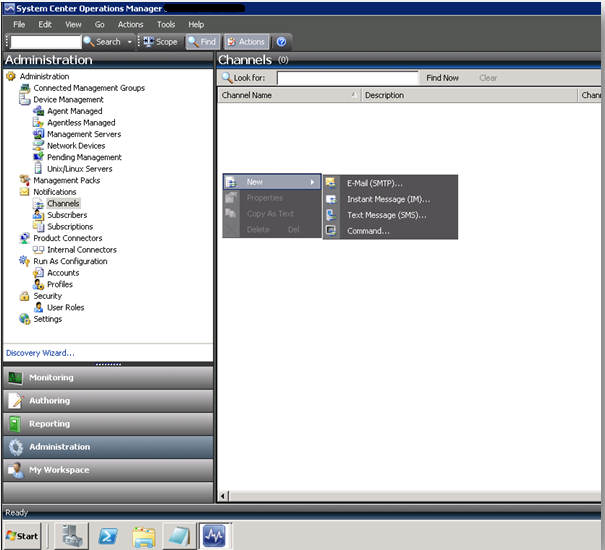Click the Subscriptions icon
Viewport: 605px width, 550px height.
[x=38, y=227]
